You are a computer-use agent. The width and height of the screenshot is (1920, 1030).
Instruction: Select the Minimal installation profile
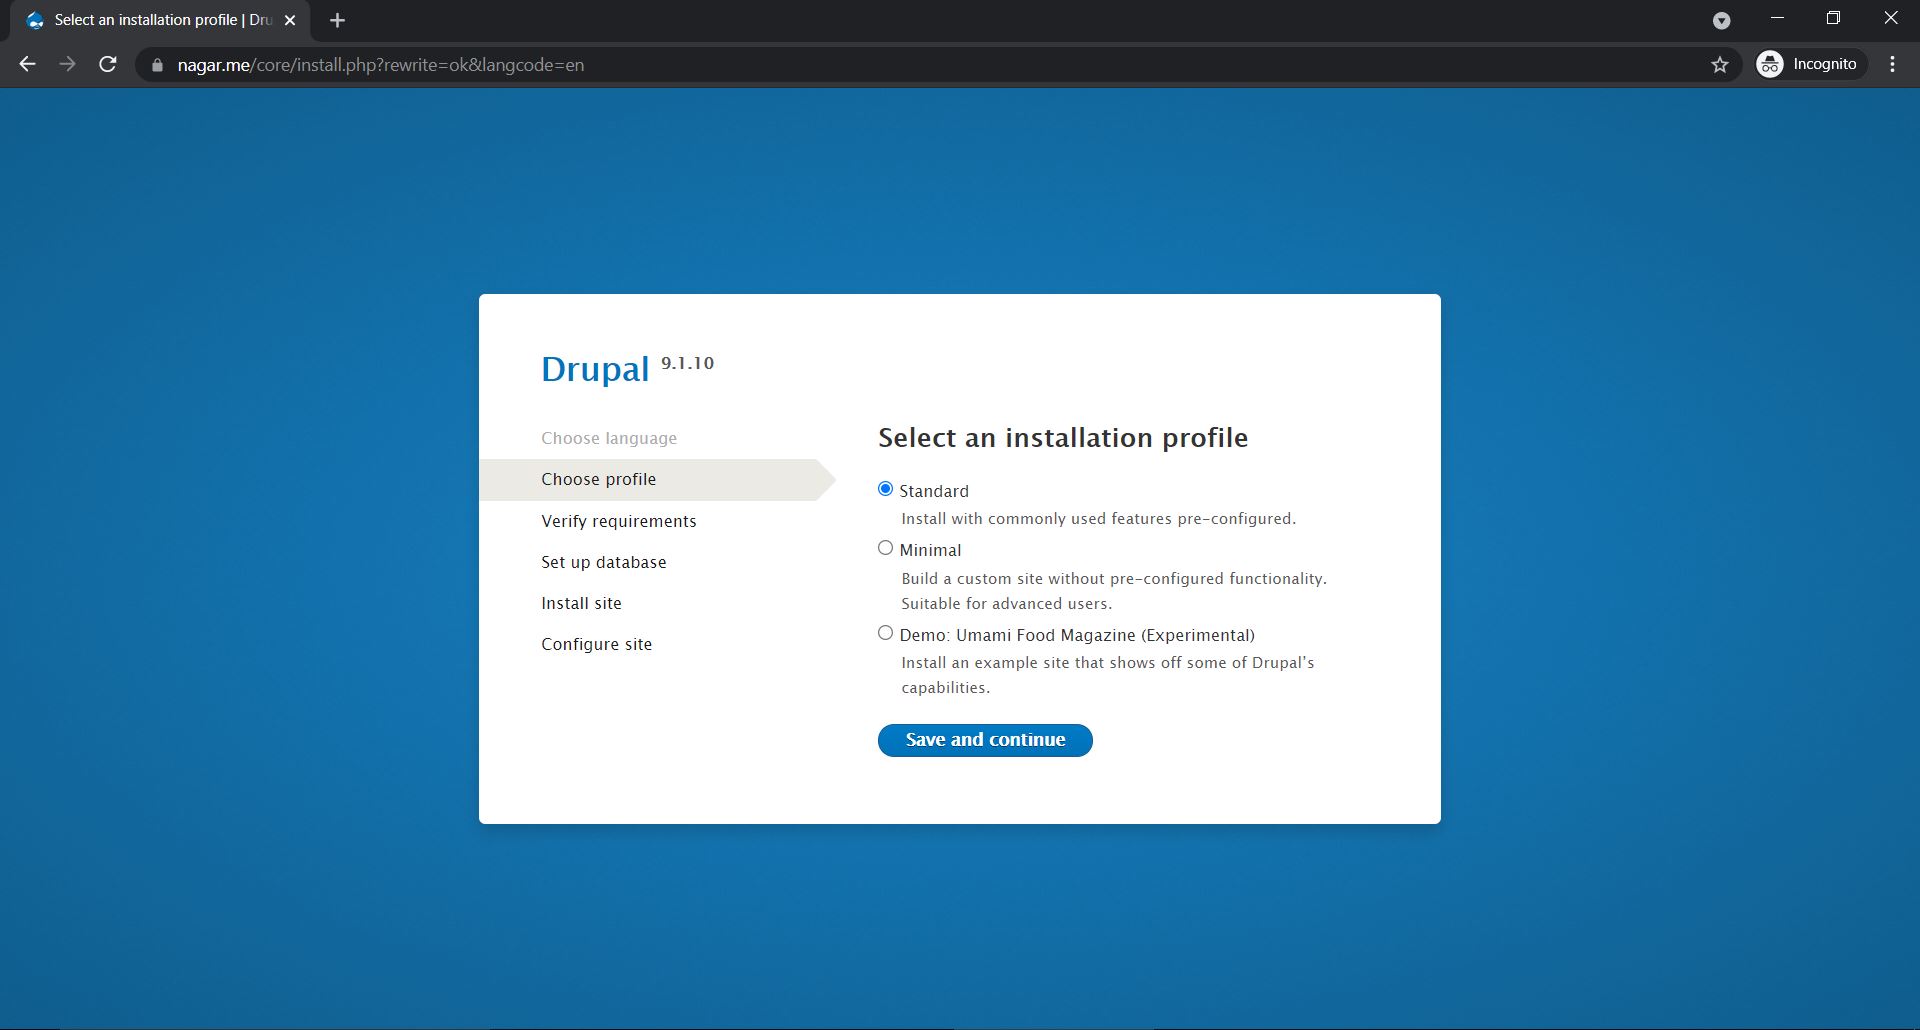[885, 547]
